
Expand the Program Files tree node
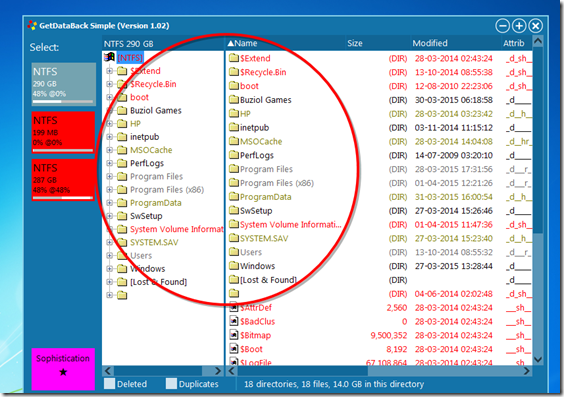coord(109,177)
